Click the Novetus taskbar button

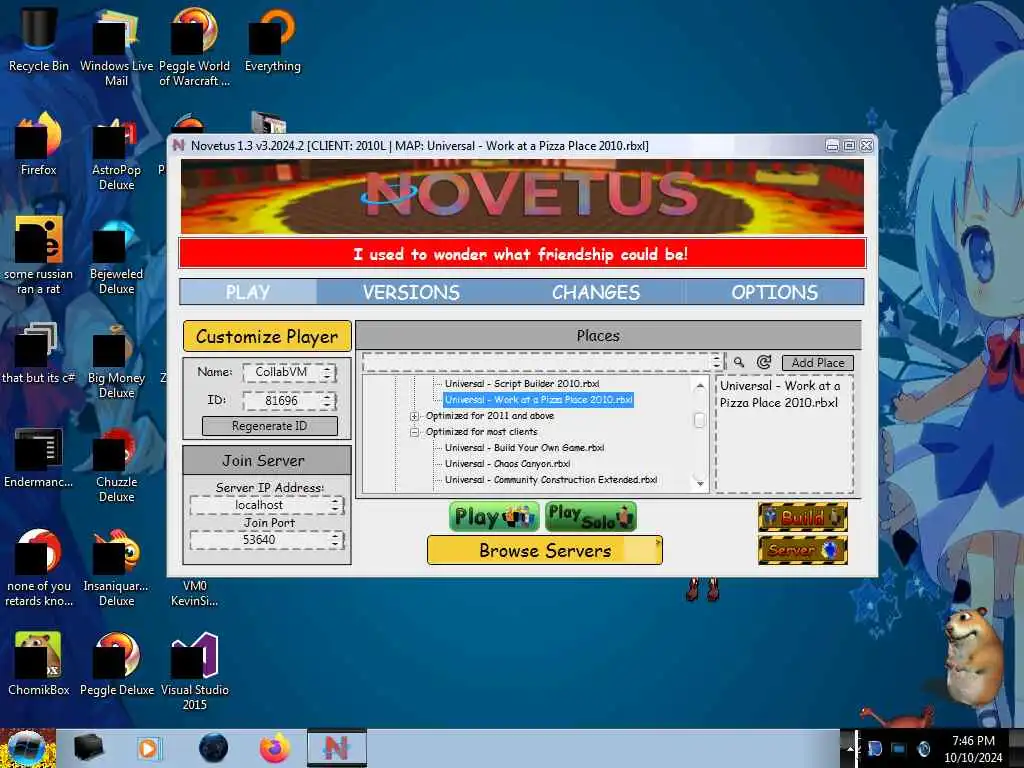pos(336,748)
